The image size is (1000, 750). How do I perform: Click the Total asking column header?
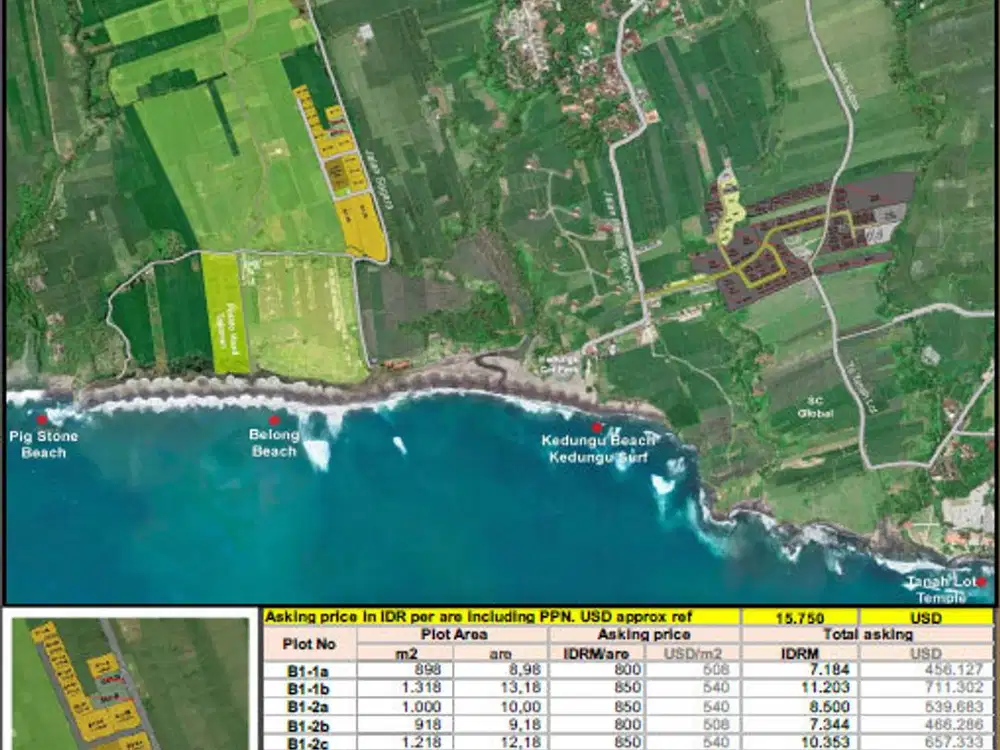click(x=868, y=634)
